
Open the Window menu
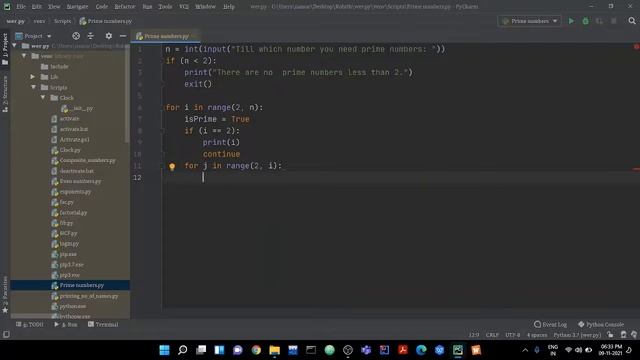[205, 7]
